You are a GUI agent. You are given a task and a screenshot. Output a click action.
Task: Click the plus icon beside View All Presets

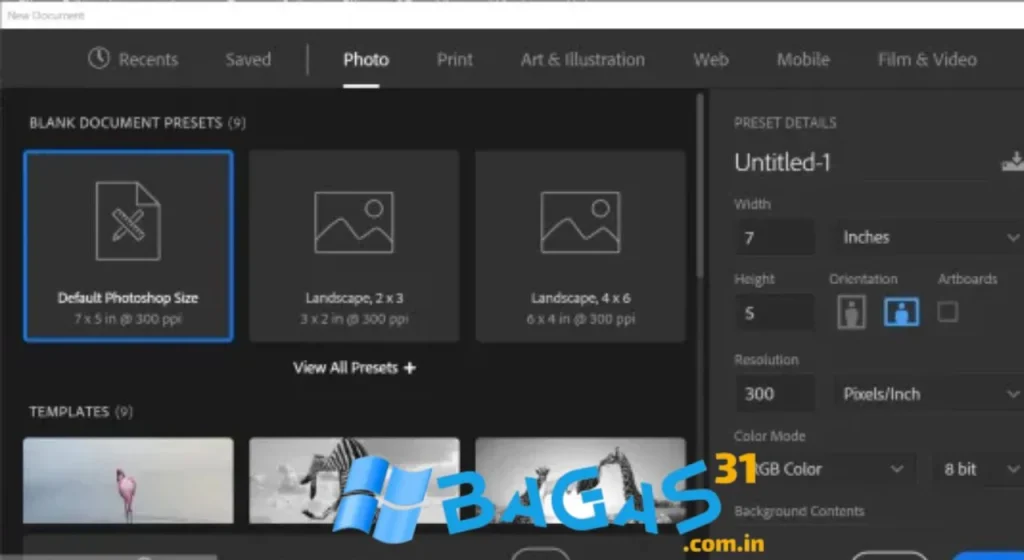(x=409, y=368)
